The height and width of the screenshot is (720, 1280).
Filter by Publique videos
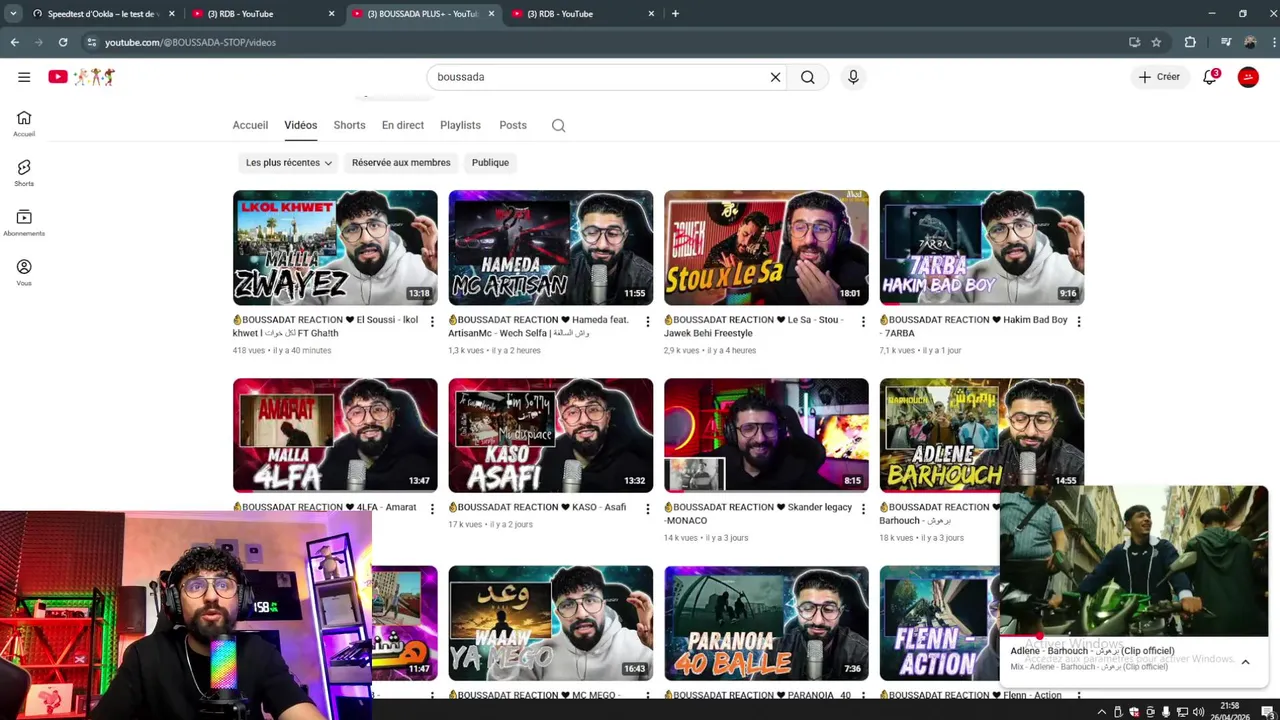pos(490,163)
